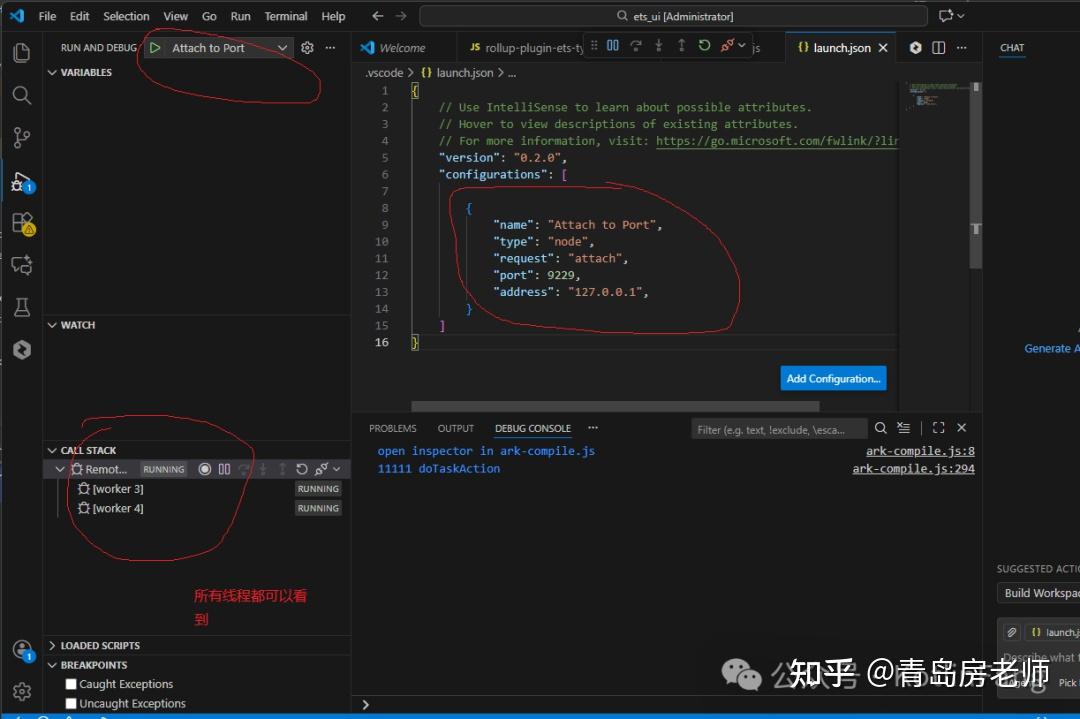Click the Add Configuration button
Image resolution: width=1080 pixels, height=719 pixels.
[833, 378]
